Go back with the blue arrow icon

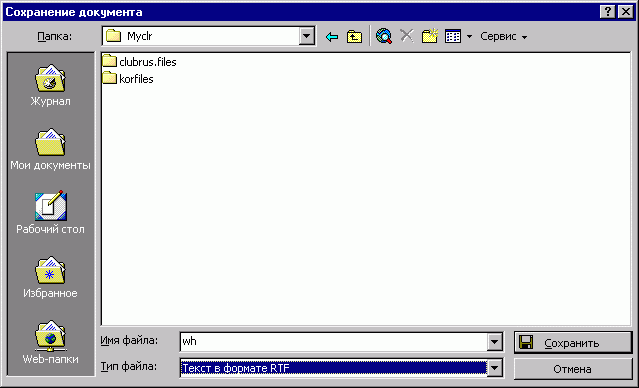coord(332,37)
